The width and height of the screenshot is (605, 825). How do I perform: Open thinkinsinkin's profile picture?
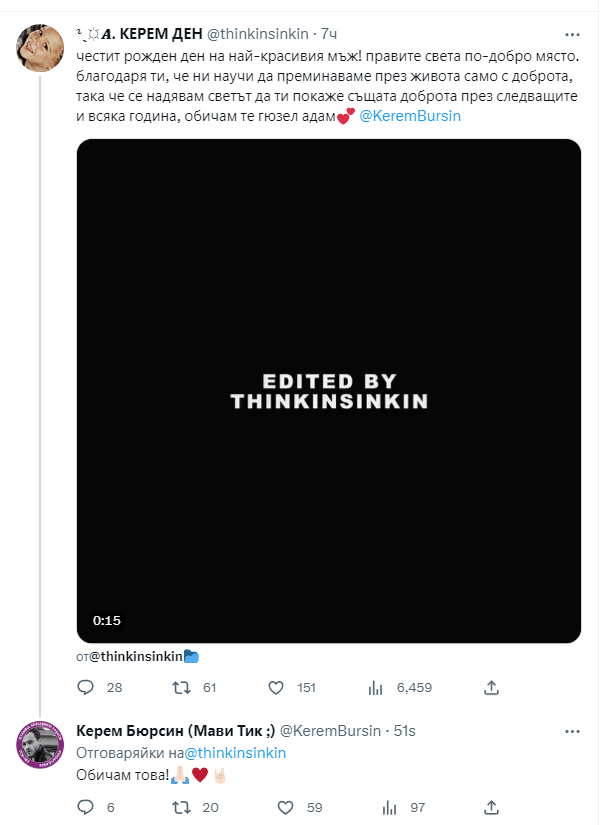coord(40,45)
